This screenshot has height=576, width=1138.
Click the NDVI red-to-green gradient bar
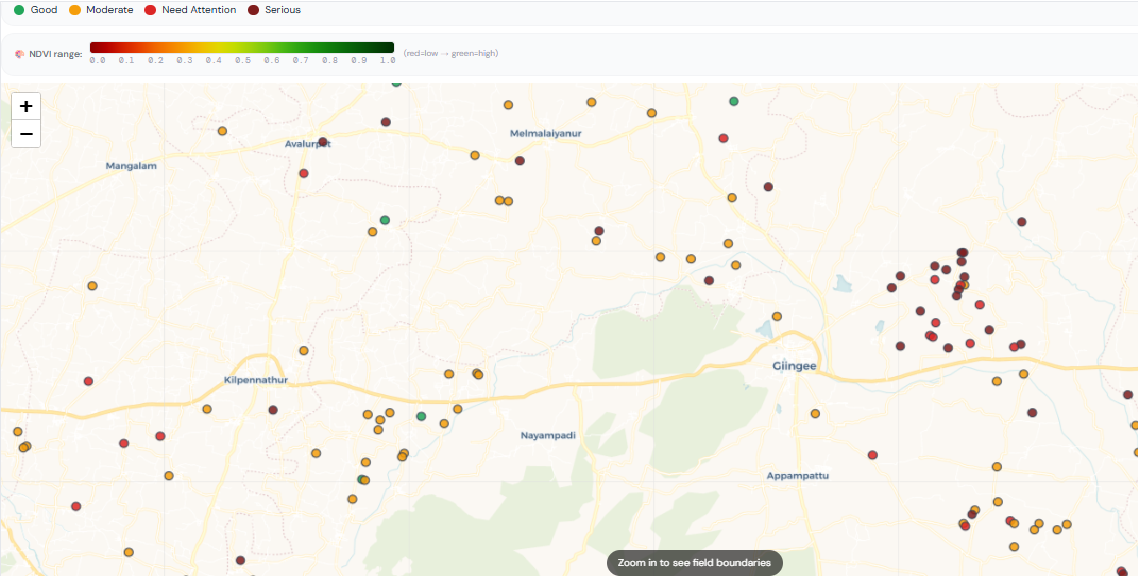[x=242, y=47]
